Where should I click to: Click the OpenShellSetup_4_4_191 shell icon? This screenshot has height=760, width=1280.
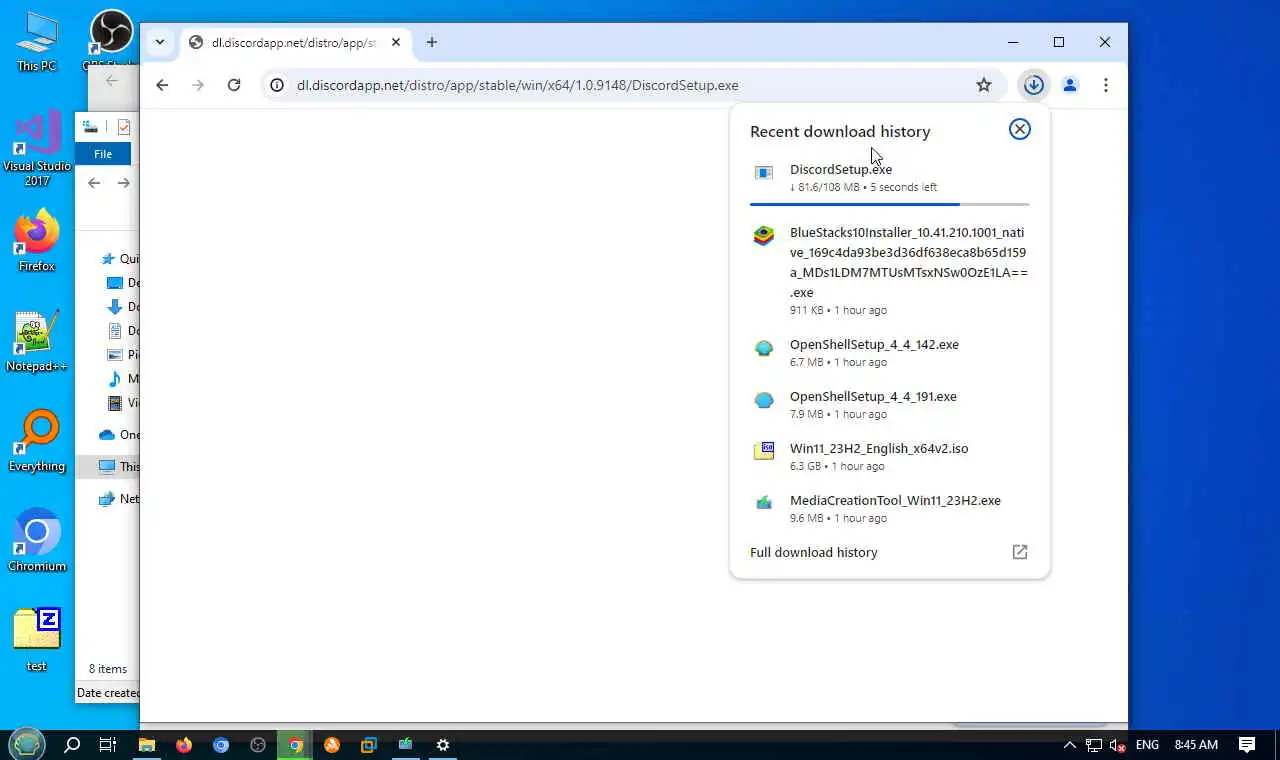[x=764, y=400]
